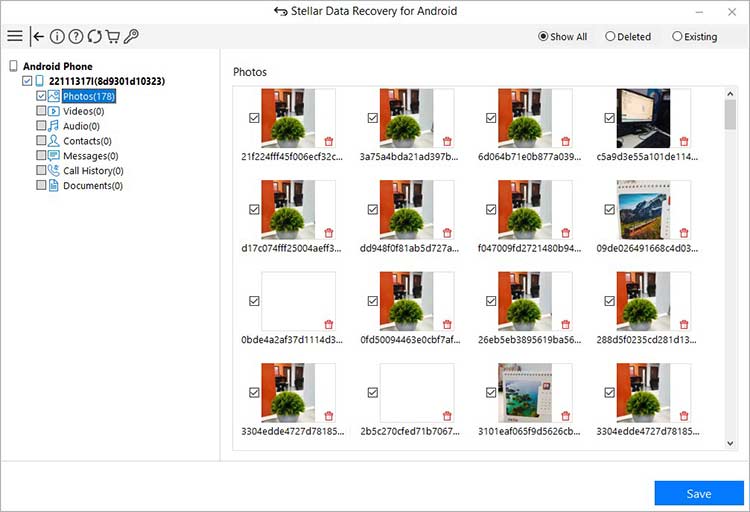Click the Save button

tap(699, 493)
